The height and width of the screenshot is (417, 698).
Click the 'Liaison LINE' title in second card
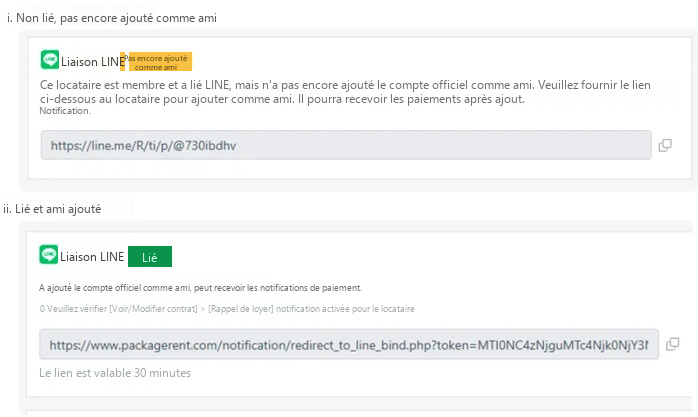92,257
